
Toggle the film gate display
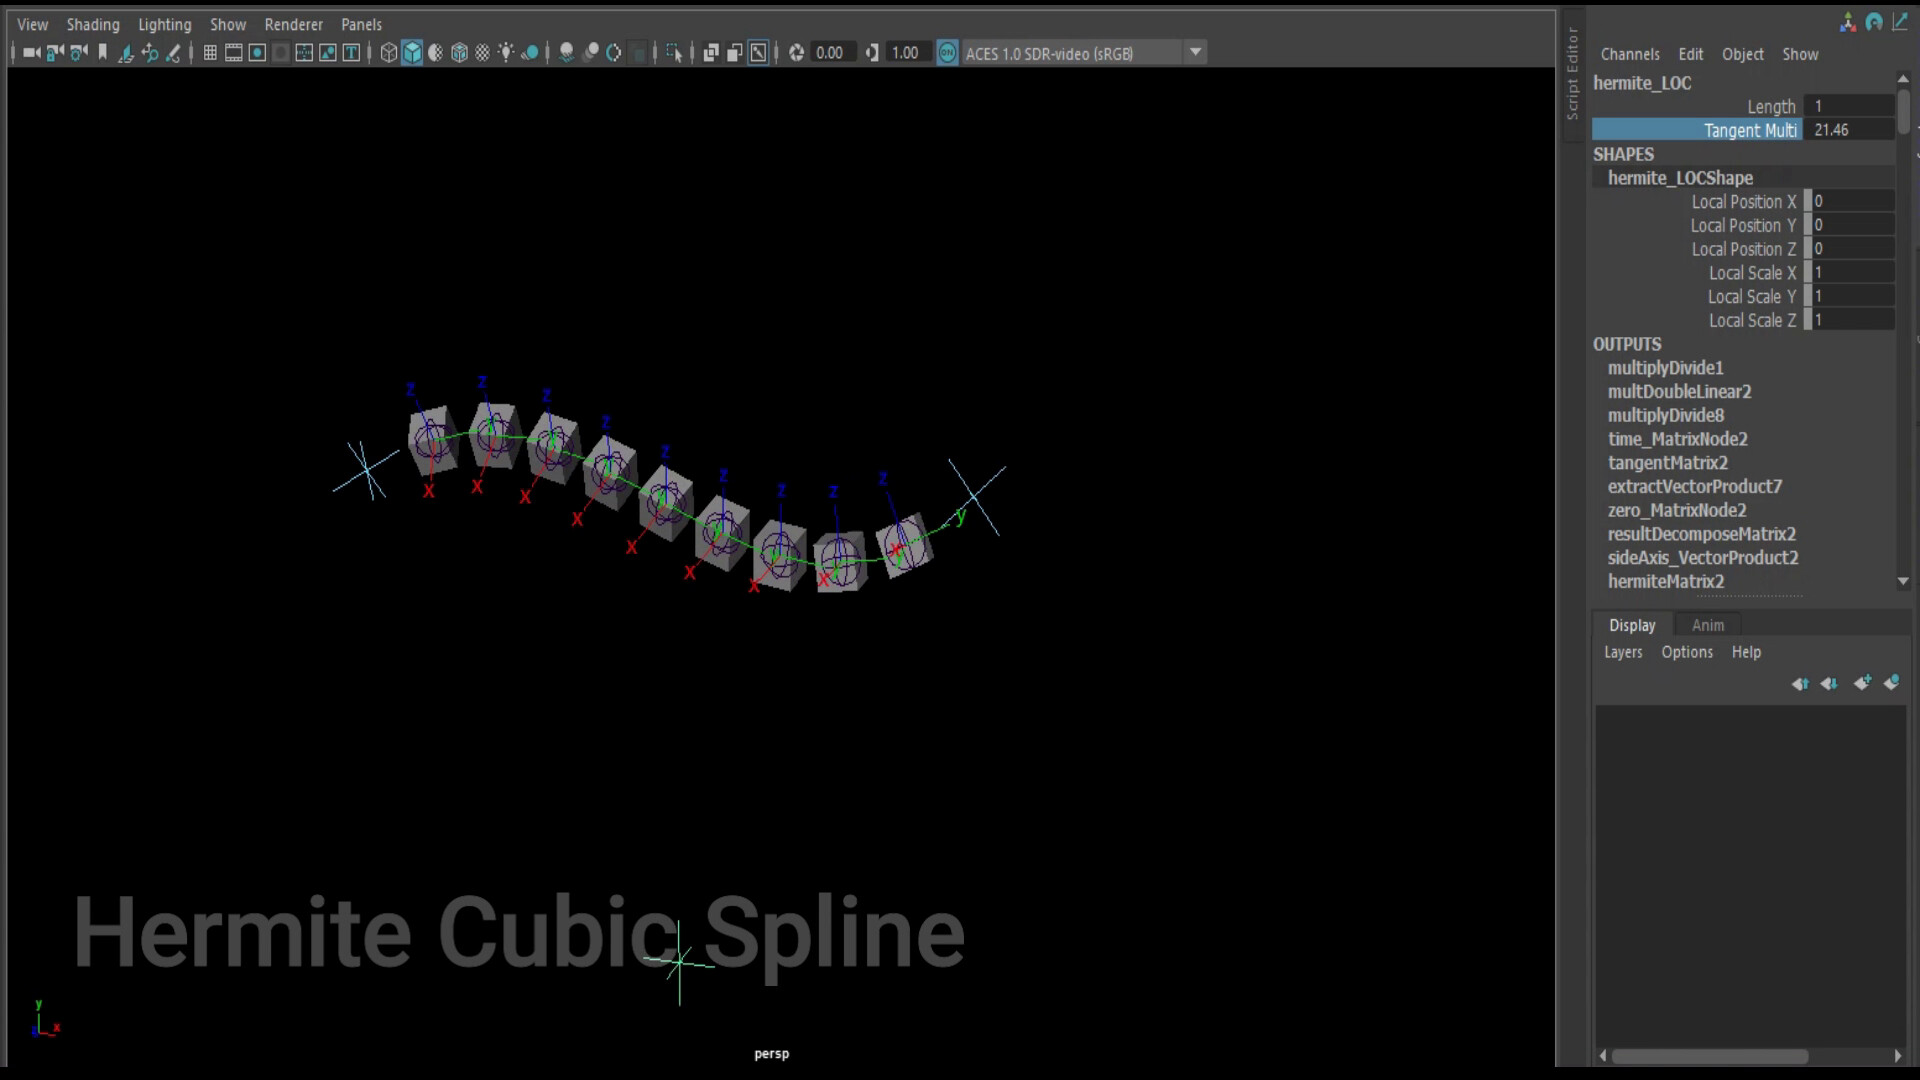click(234, 52)
